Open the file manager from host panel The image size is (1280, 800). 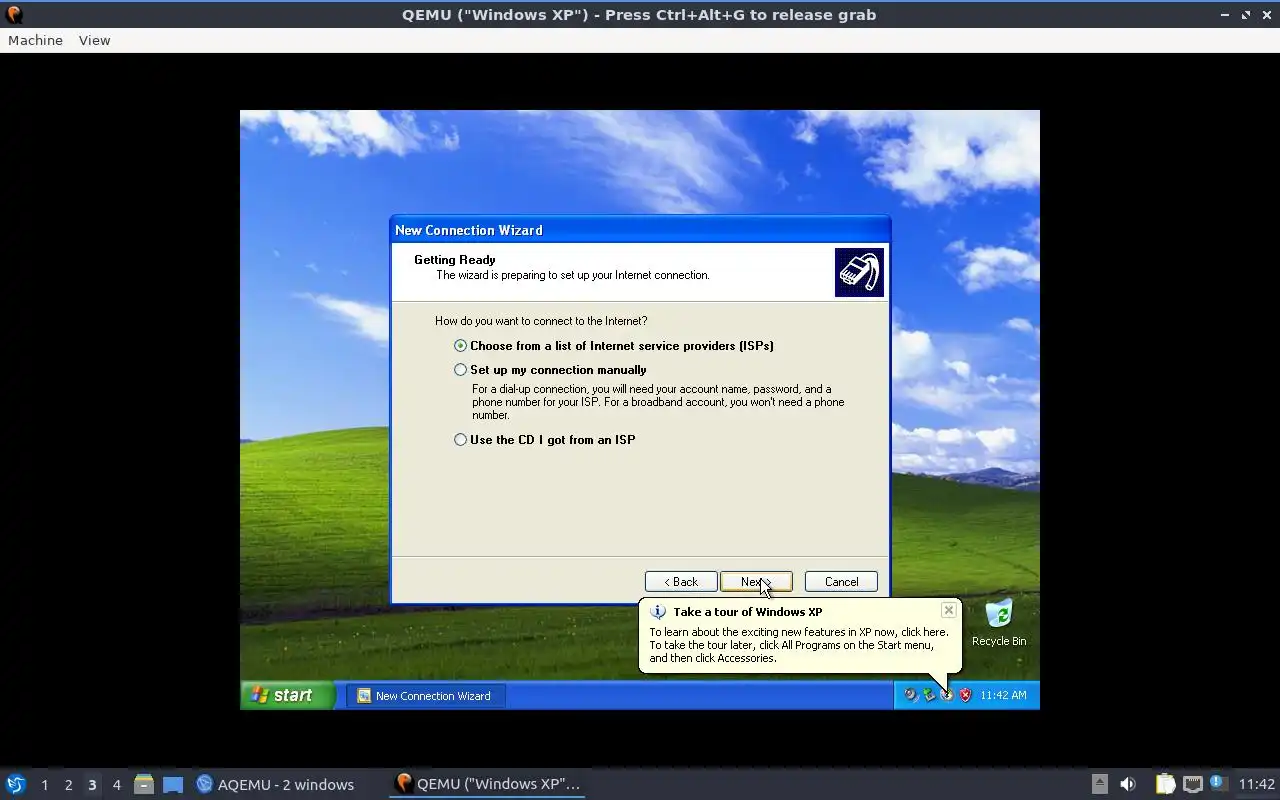click(x=144, y=784)
